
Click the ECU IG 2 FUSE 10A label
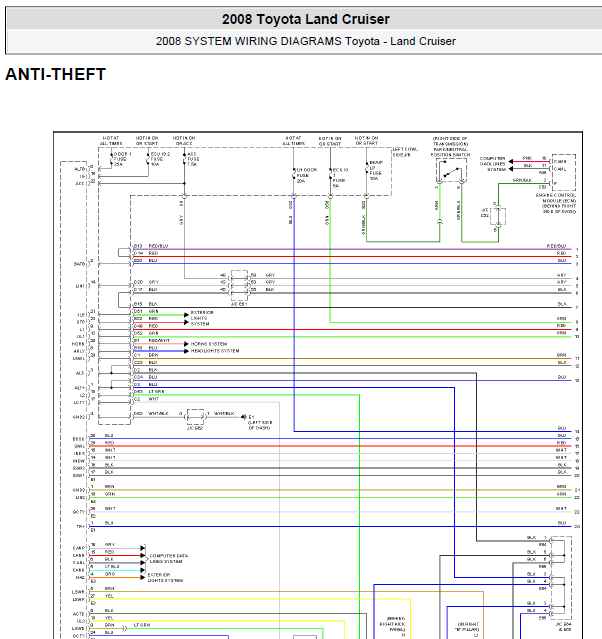(x=160, y=159)
